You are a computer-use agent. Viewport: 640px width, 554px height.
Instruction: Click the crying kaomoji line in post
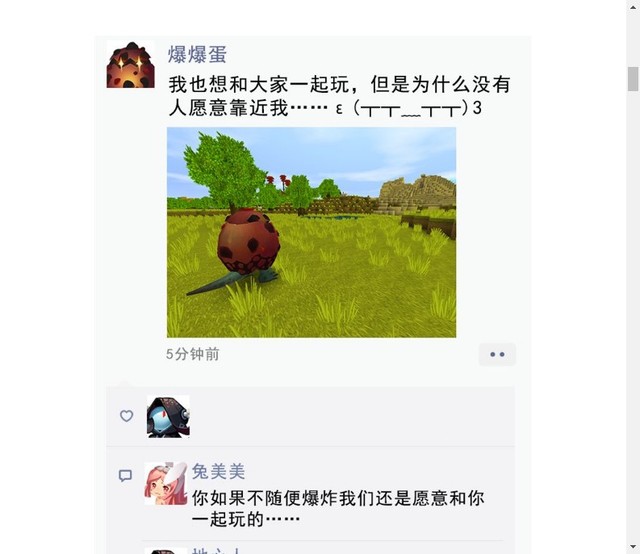(x=325, y=108)
